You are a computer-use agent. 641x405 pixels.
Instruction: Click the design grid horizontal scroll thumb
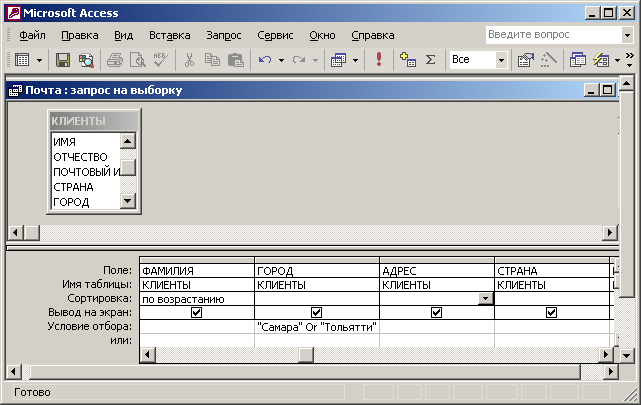(x=305, y=355)
